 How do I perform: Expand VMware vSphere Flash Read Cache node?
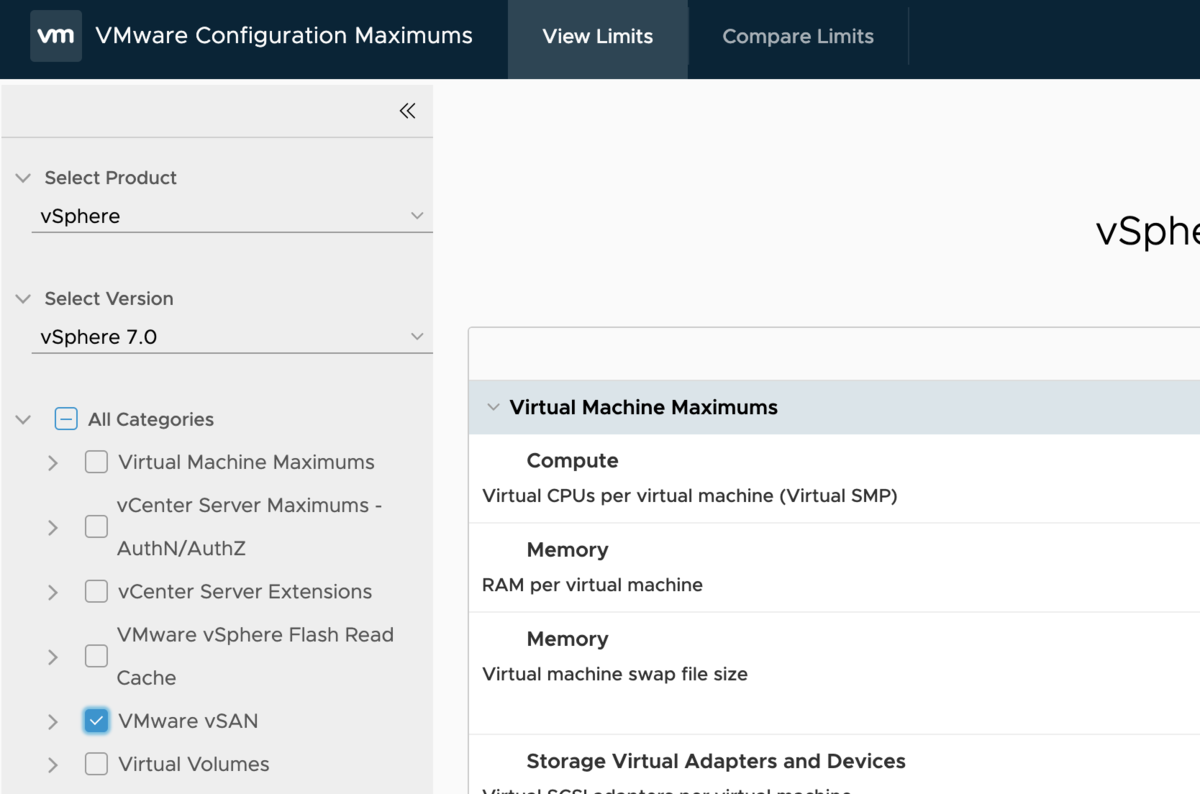click(x=53, y=658)
